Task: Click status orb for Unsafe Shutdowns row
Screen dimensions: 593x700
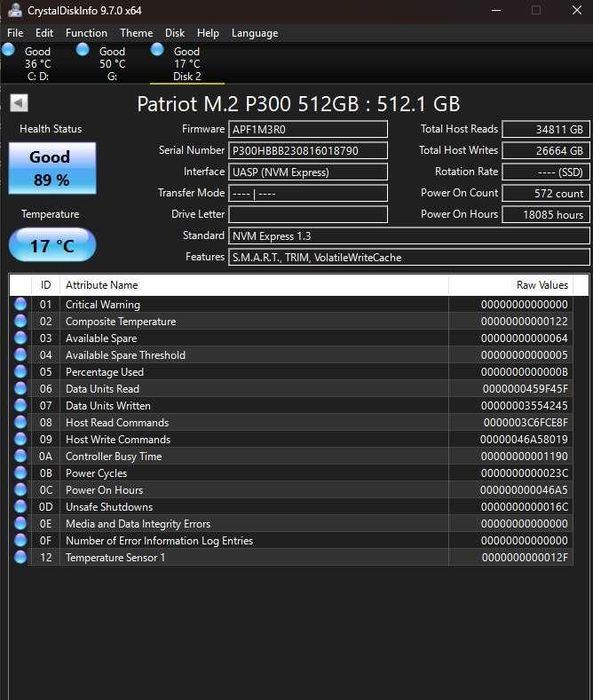Action: coord(21,507)
